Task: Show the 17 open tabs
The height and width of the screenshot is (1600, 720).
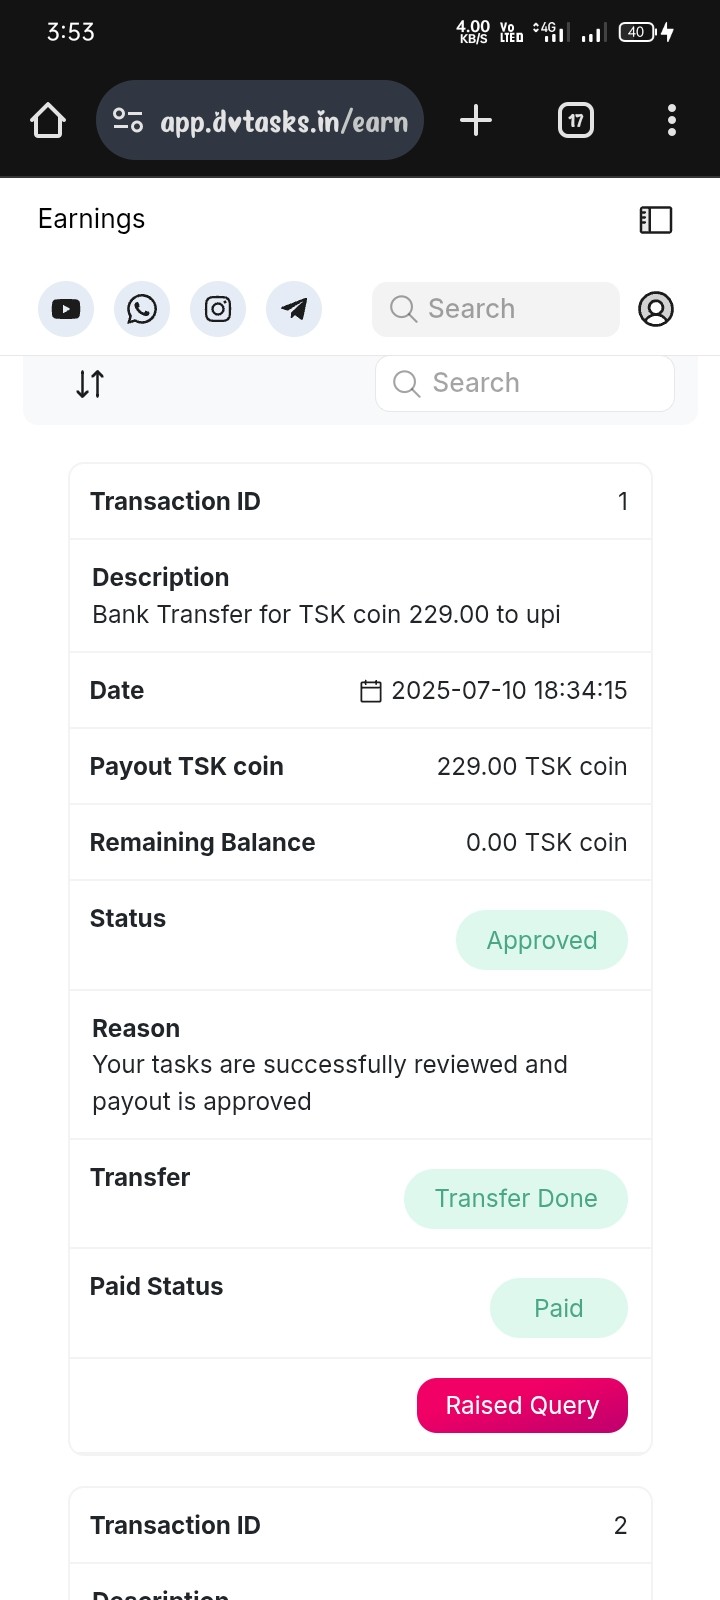Action: coord(575,121)
